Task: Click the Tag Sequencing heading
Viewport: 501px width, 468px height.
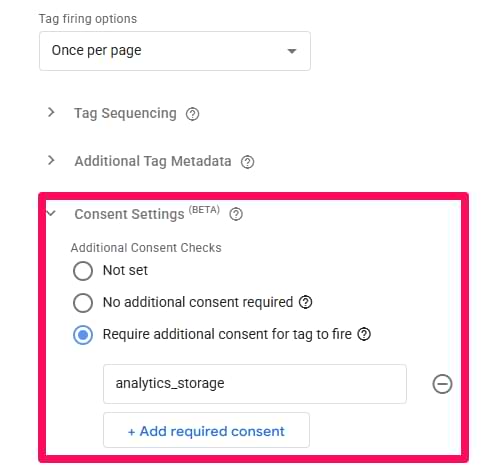Action: pos(125,113)
